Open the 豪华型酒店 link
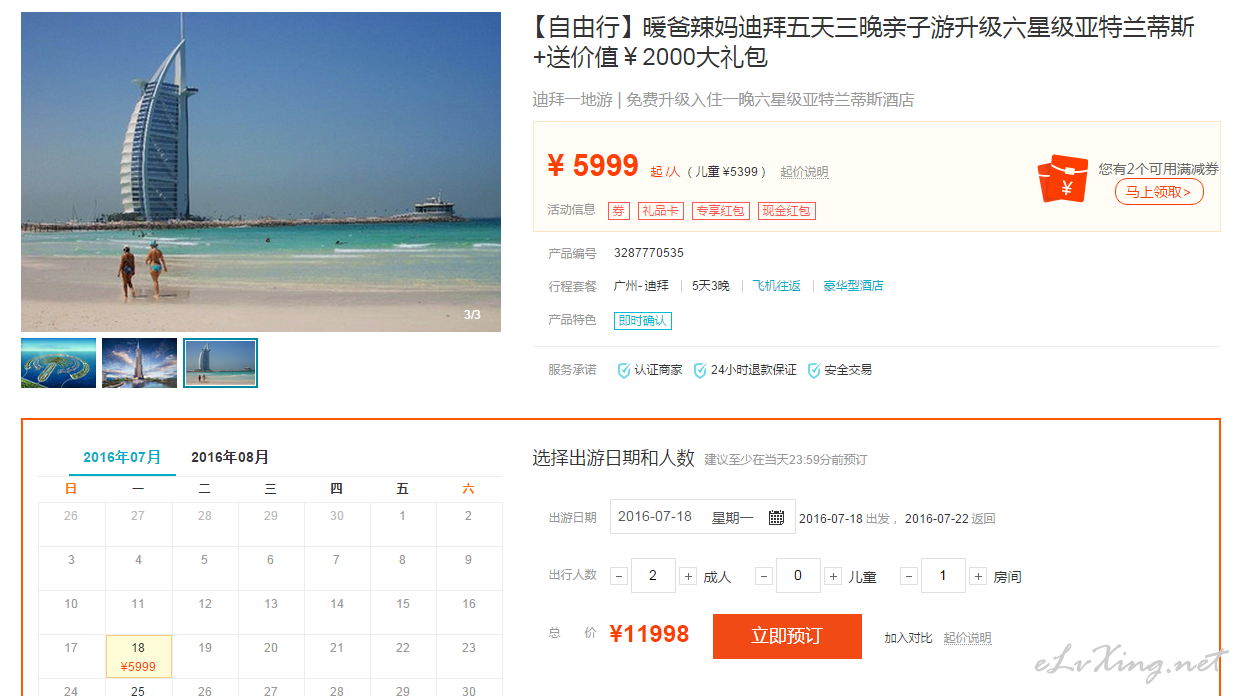This screenshot has height=696, width=1239. 853,286
